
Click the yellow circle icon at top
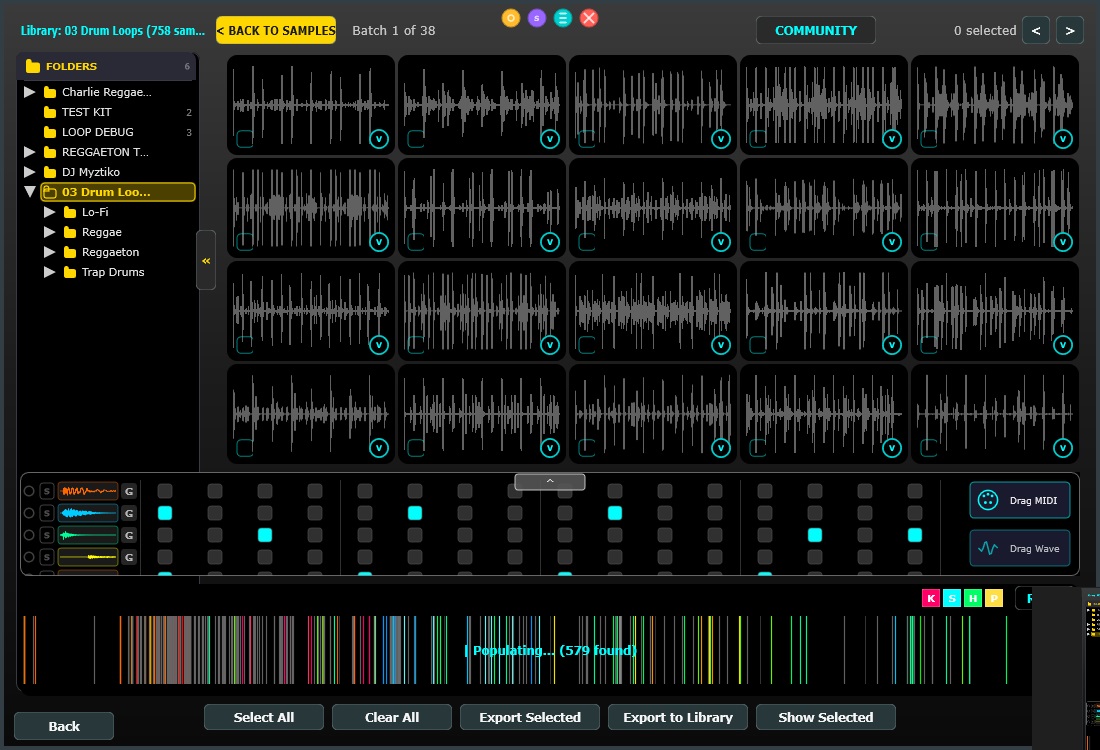(x=511, y=18)
